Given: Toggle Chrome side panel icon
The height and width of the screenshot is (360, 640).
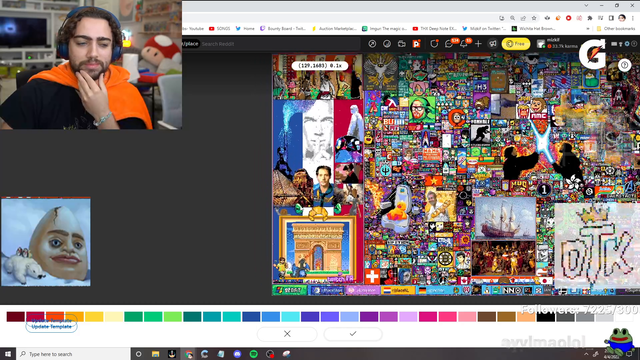Looking at the screenshot, I should click(x=611, y=18).
